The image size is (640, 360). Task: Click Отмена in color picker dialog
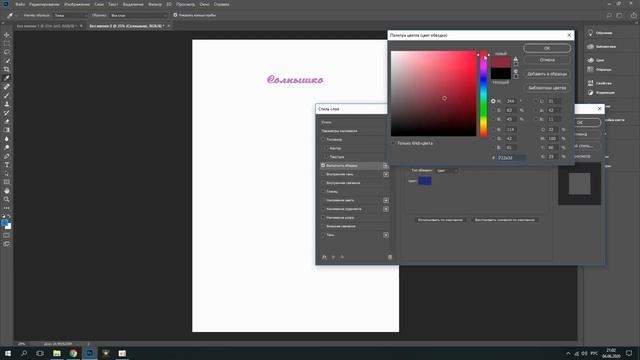547,60
